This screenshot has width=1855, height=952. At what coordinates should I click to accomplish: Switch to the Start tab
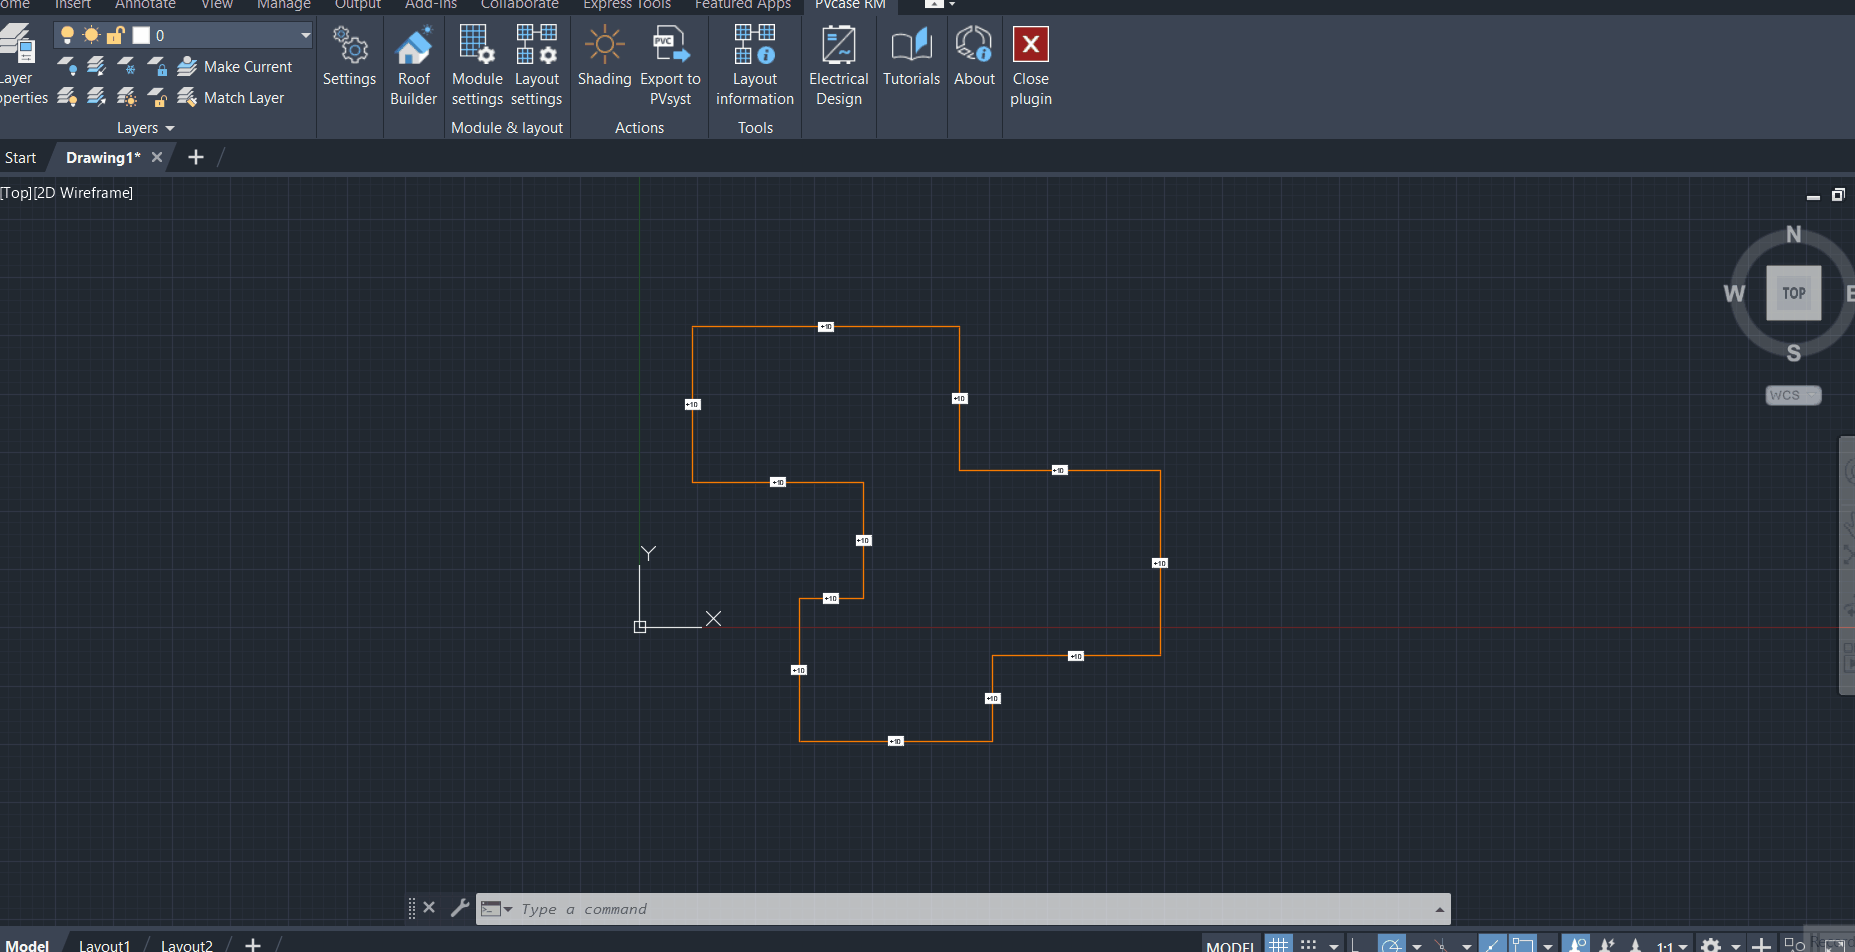pyautogui.click(x=20, y=158)
